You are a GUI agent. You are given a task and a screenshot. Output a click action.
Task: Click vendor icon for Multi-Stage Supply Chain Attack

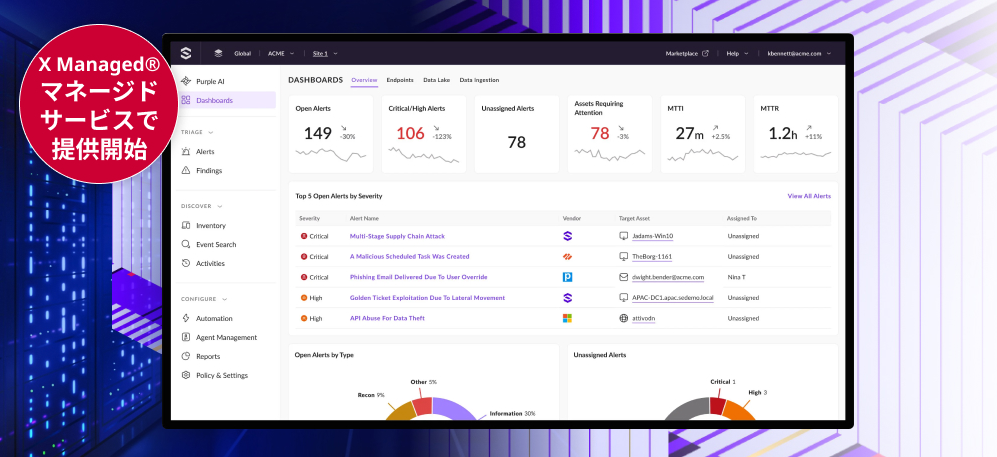coord(568,236)
